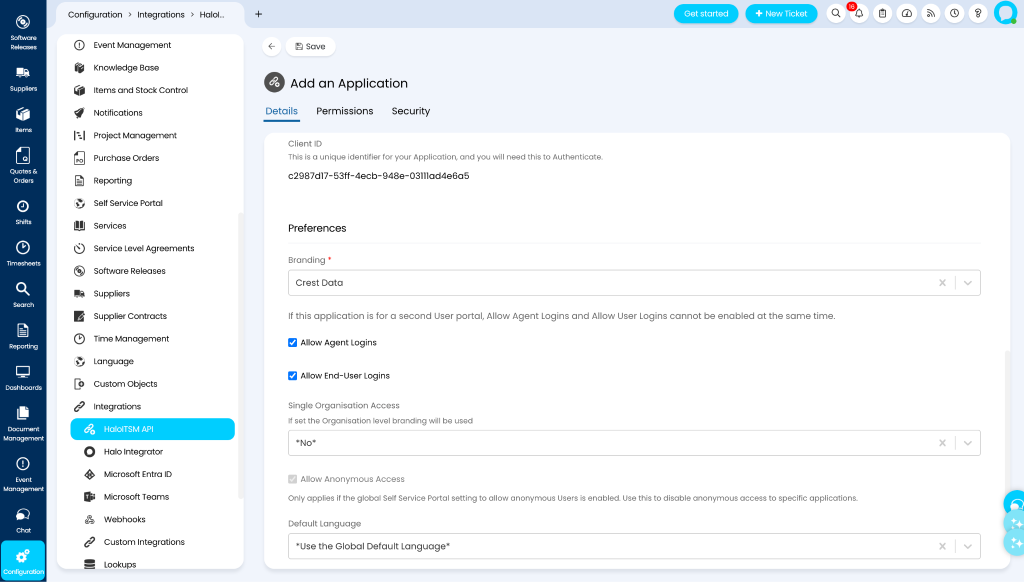Expand the Default Language dropdown
The height and width of the screenshot is (582, 1024).
pyautogui.click(x=968, y=546)
